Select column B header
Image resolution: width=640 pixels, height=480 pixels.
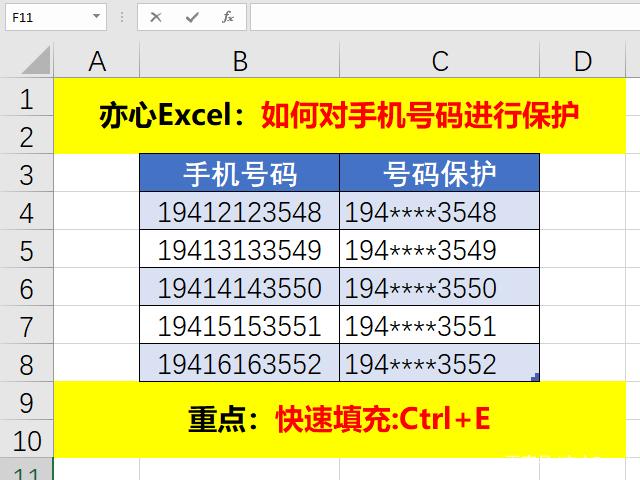point(240,62)
